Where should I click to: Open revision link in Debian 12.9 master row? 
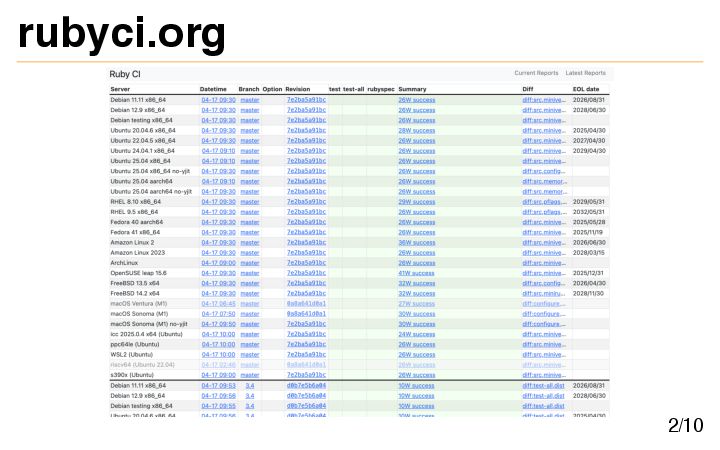click(x=306, y=110)
